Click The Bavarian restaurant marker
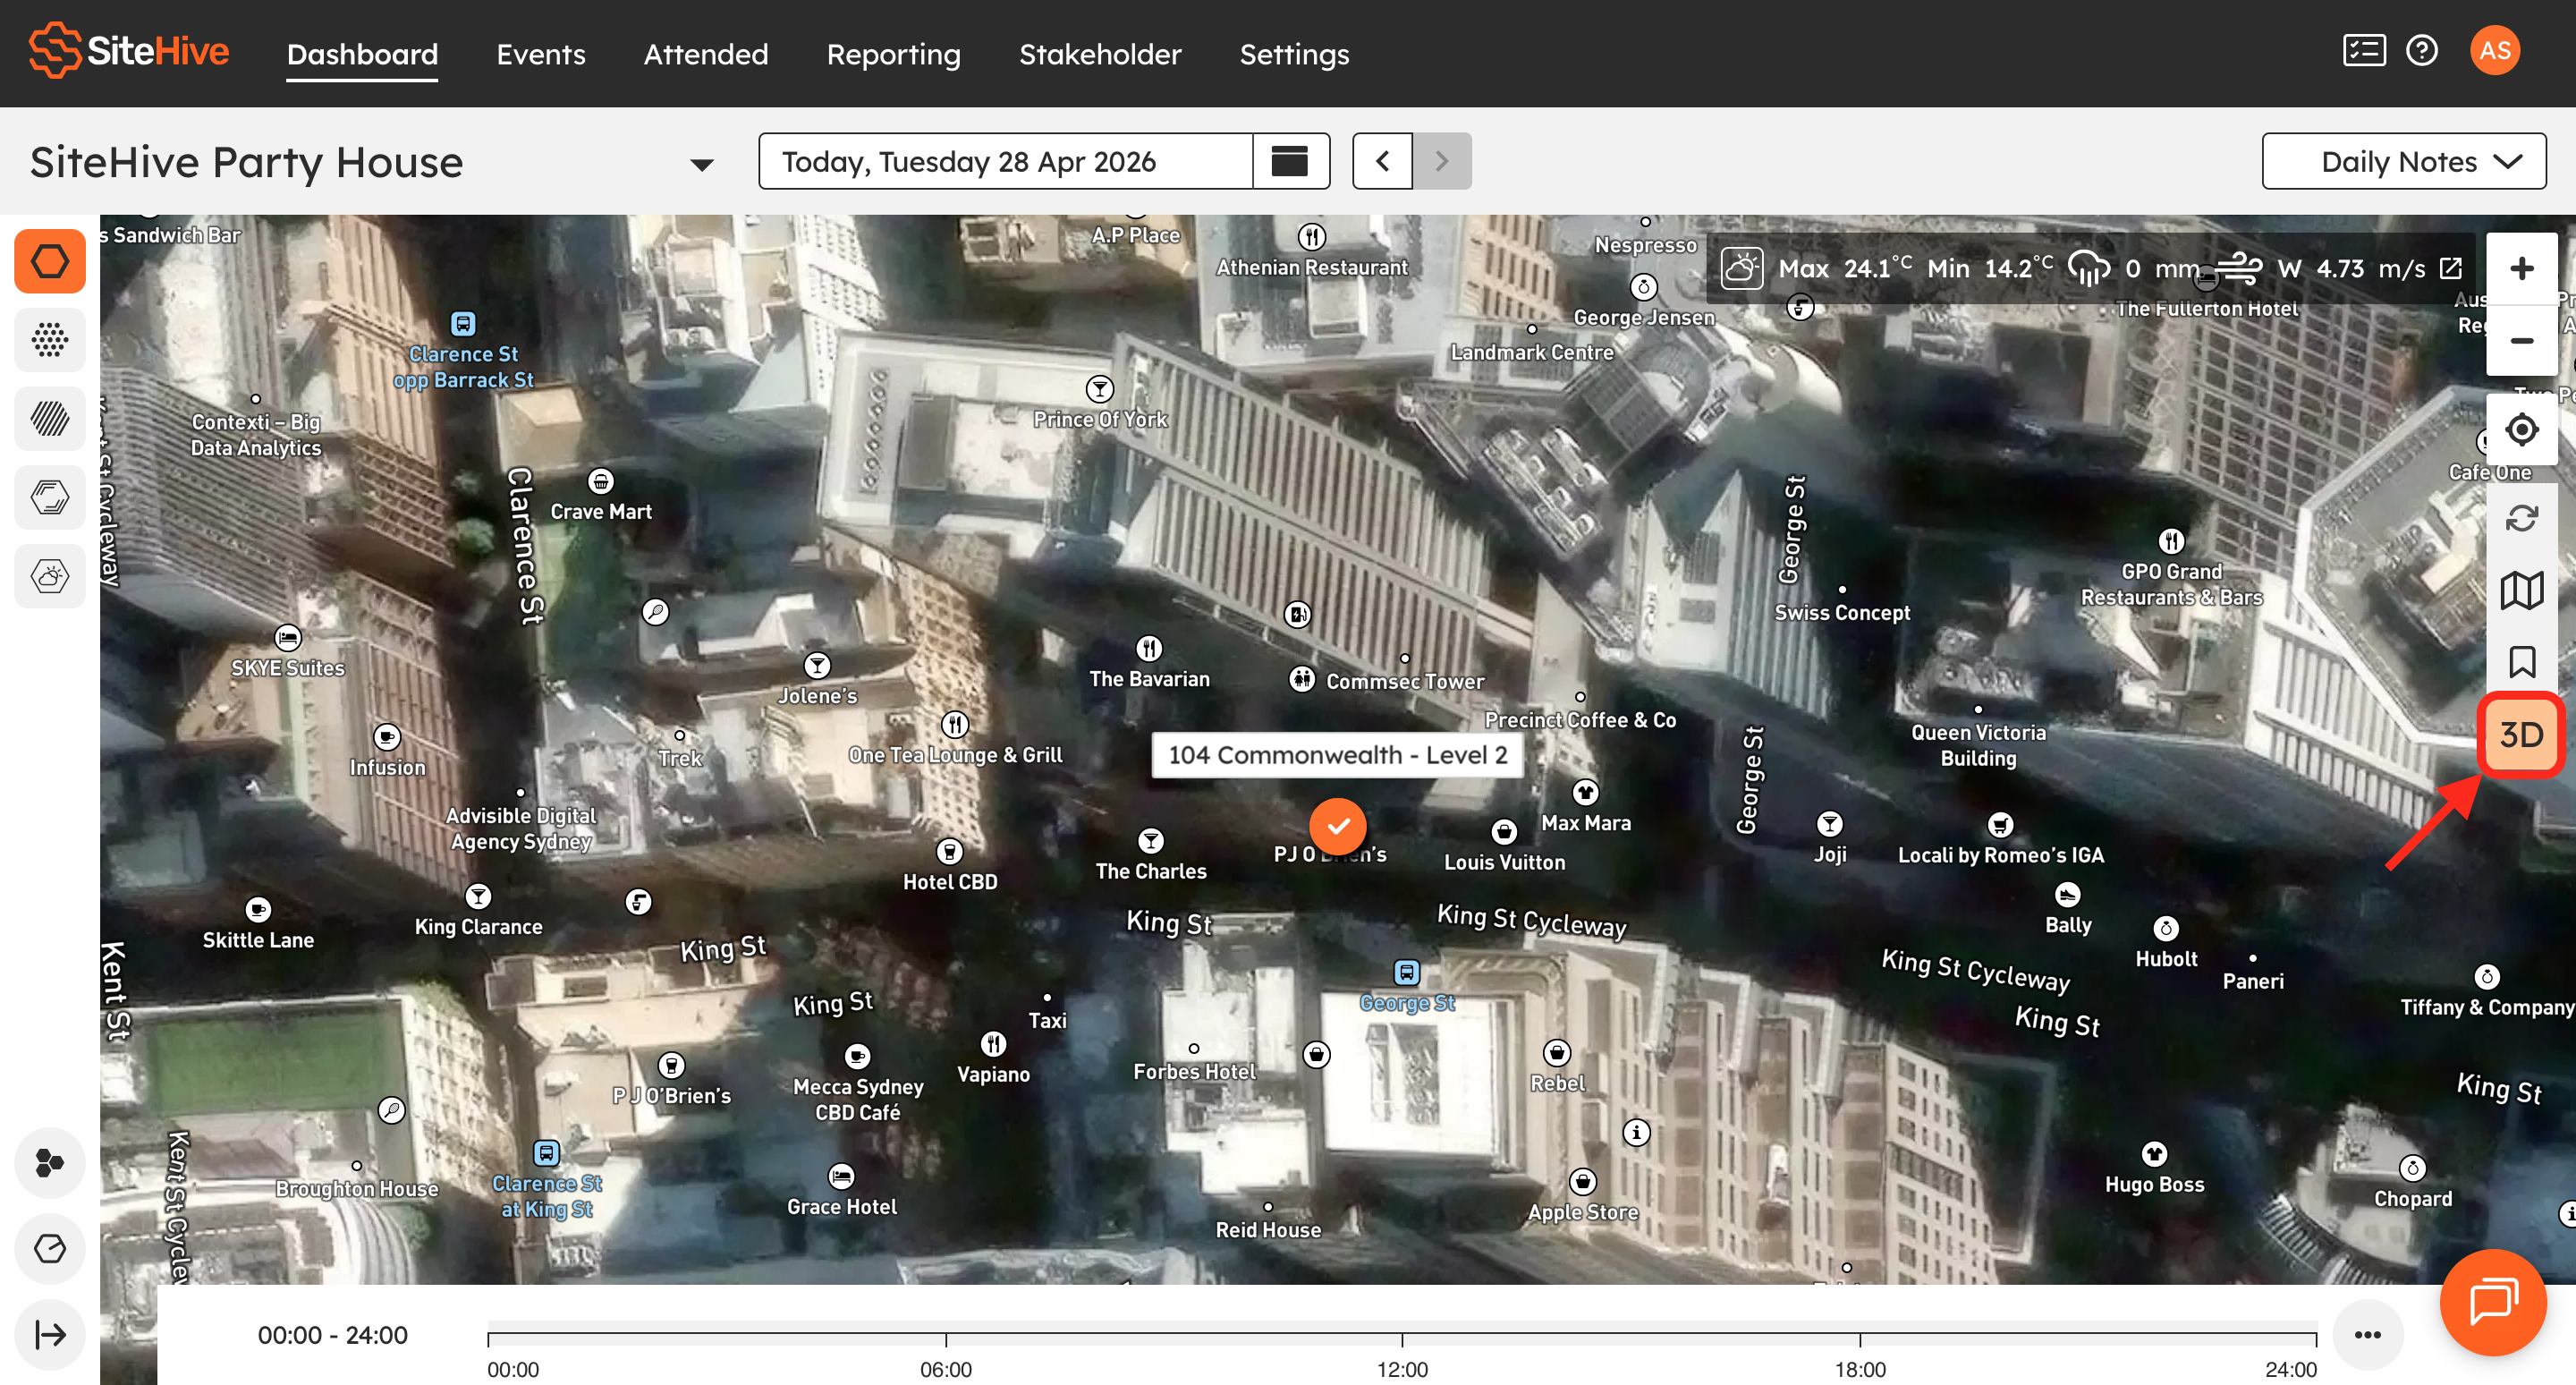 (1150, 648)
